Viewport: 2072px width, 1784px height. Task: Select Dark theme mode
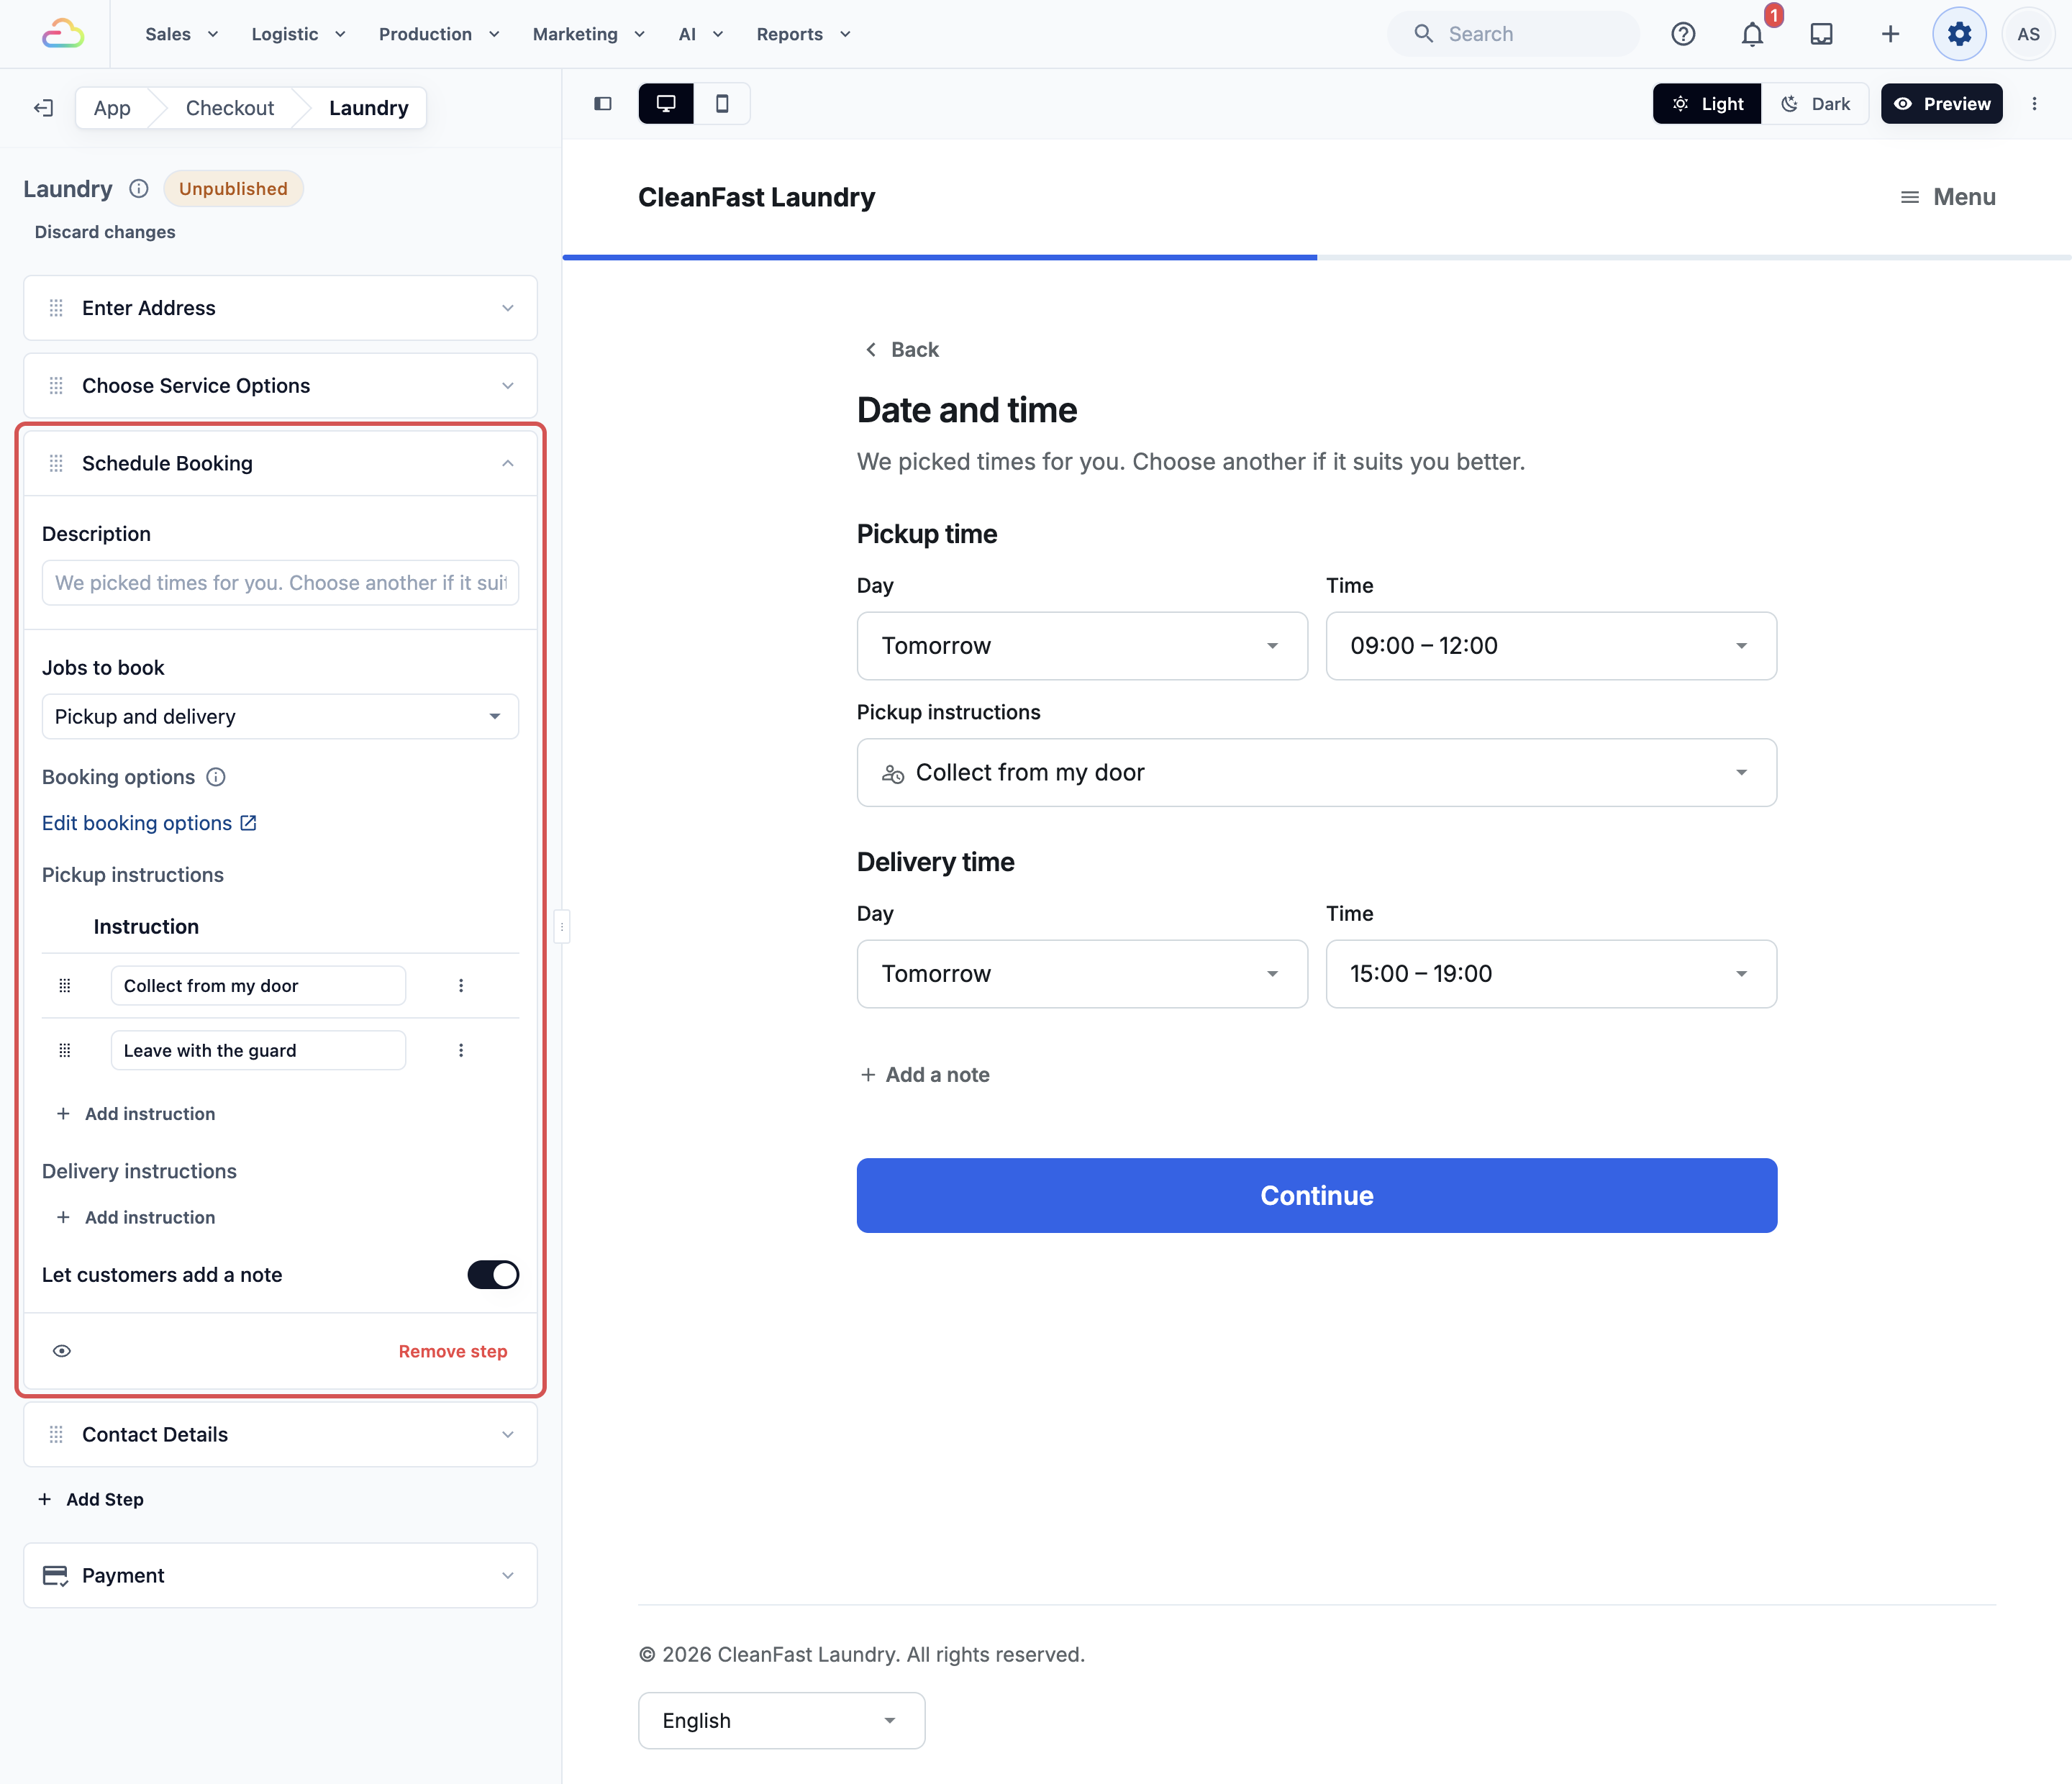click(x=1815, y=104)
